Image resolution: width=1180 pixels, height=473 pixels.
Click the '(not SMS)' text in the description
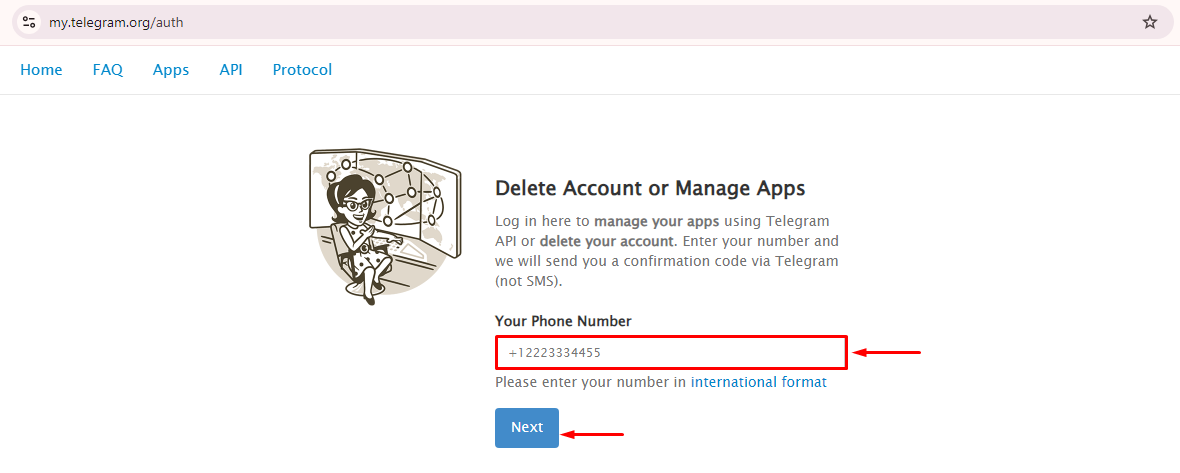coord(529,281)
